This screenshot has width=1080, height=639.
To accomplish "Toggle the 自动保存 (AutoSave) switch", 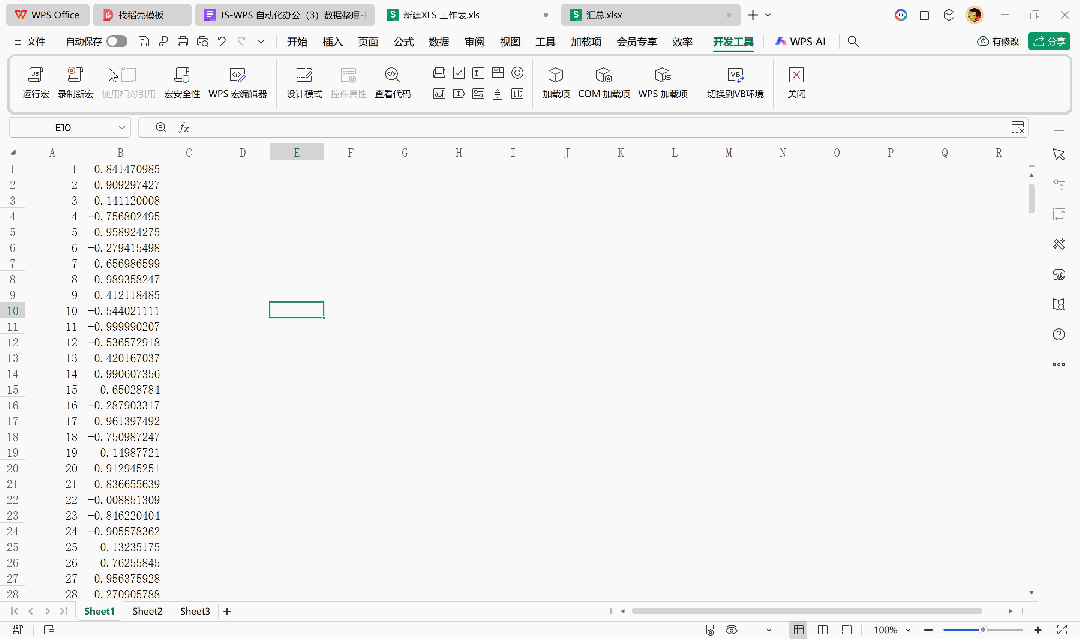I will point(119,41).
